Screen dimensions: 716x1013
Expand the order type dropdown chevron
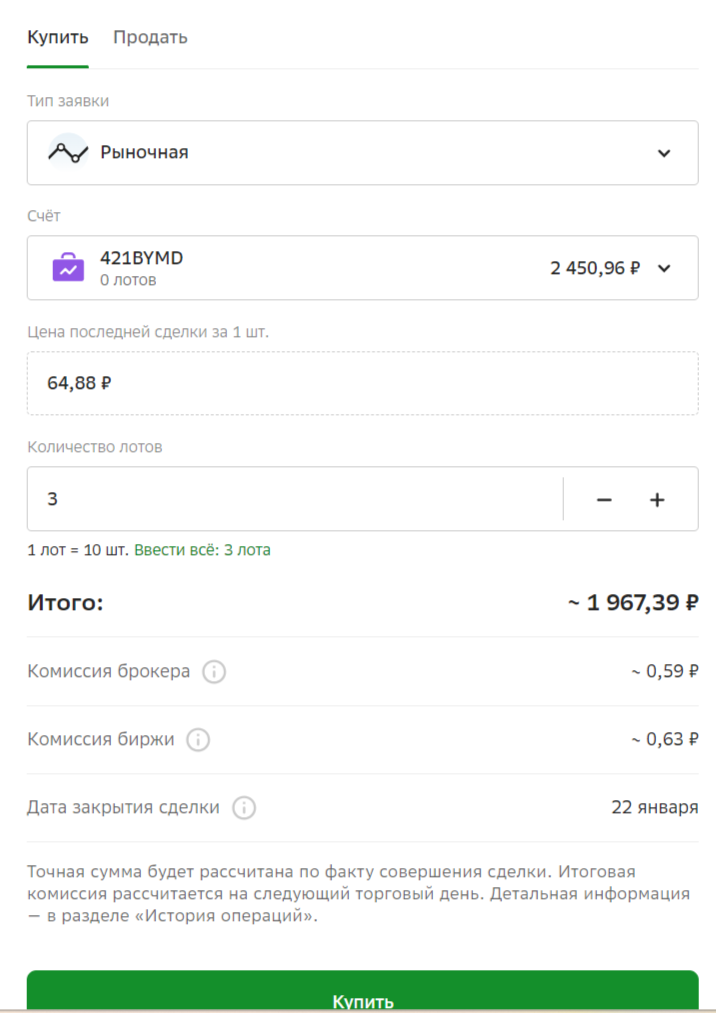[x=663, y=153]
